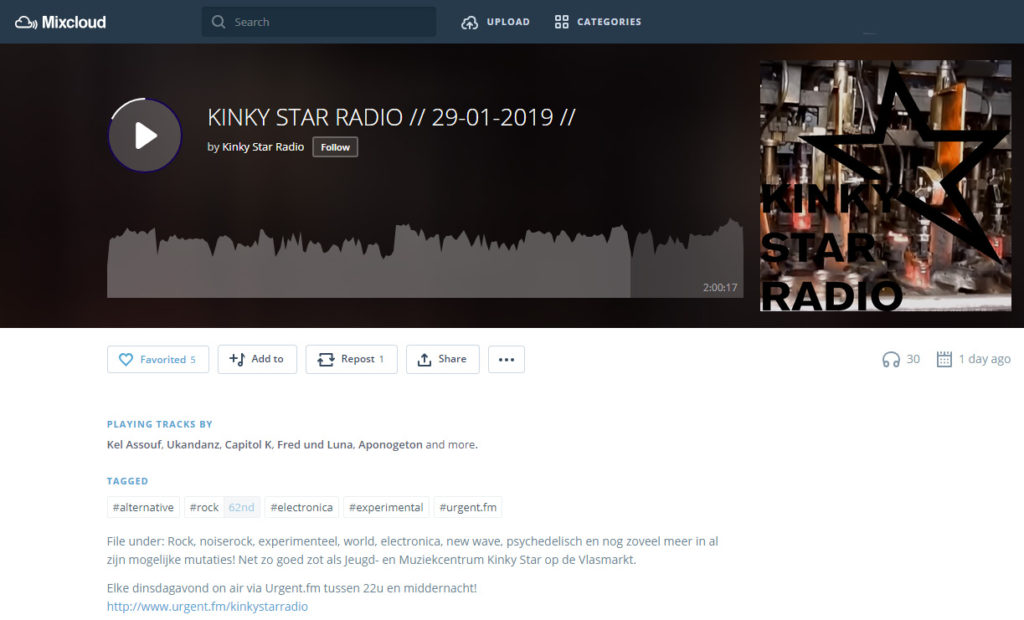Seek within the audio waveform

coord(400,260)
